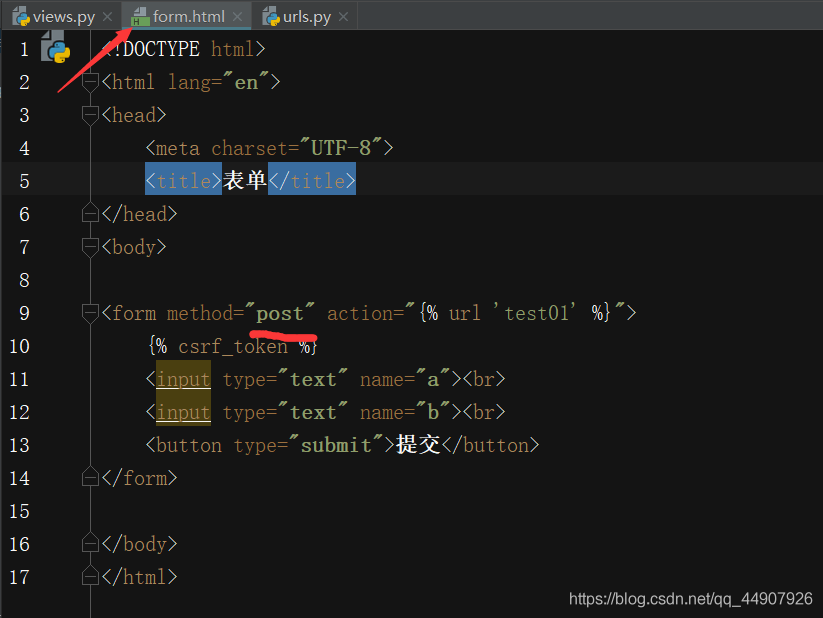Click the Python file icon of urls.py tab
Image resolution: width=823 pixels, height=618 pixels.
coord(271,16)
